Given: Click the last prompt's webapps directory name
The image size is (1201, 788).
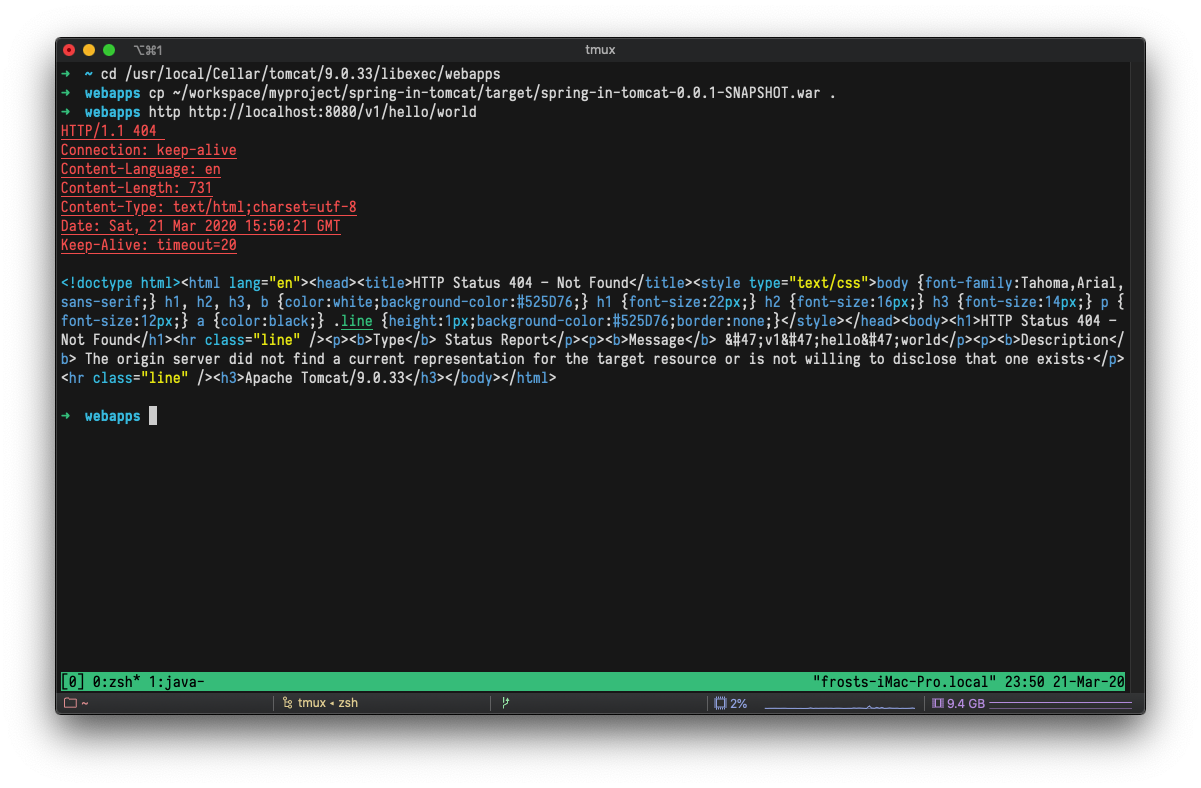Looking at the screenshot, I should tap(113, 416).
